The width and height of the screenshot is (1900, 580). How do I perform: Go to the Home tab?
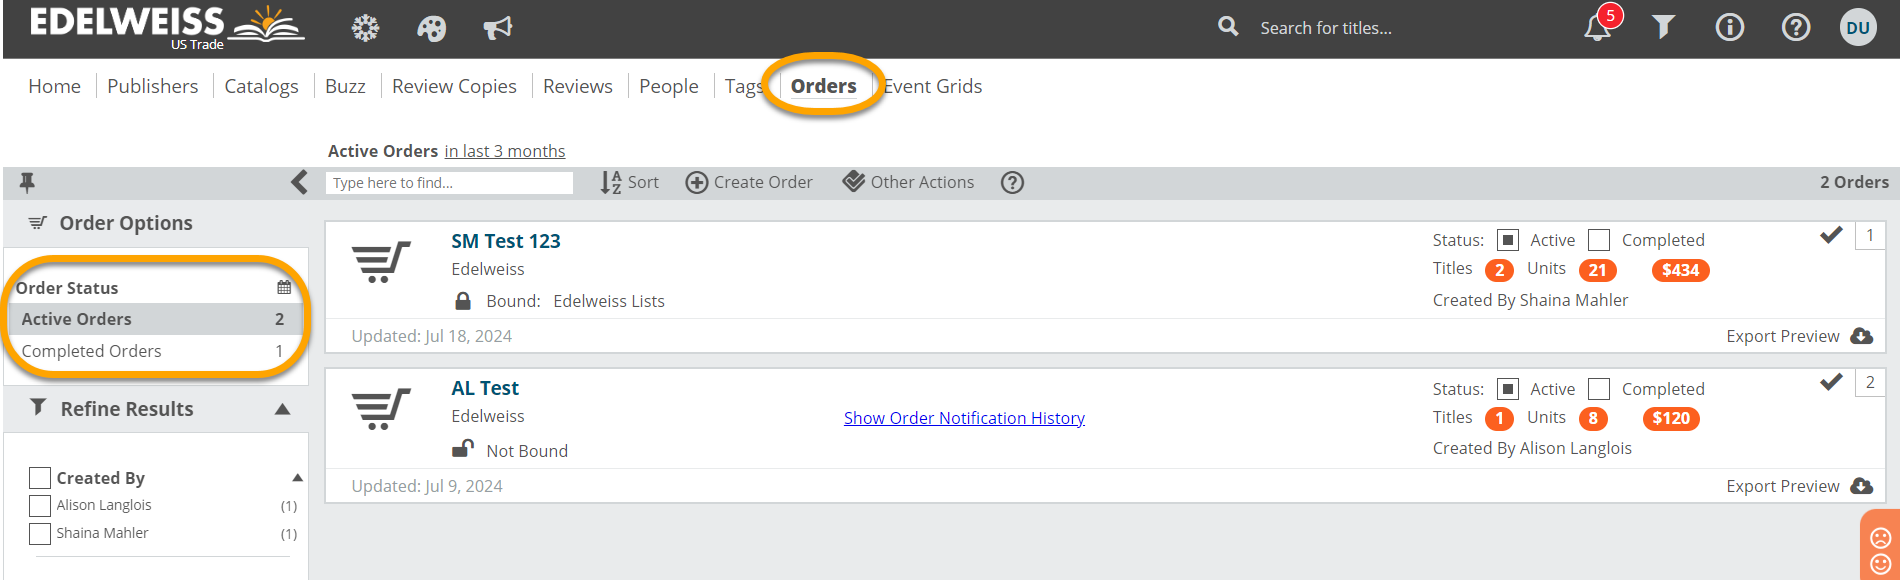click(x=54, y=86)
